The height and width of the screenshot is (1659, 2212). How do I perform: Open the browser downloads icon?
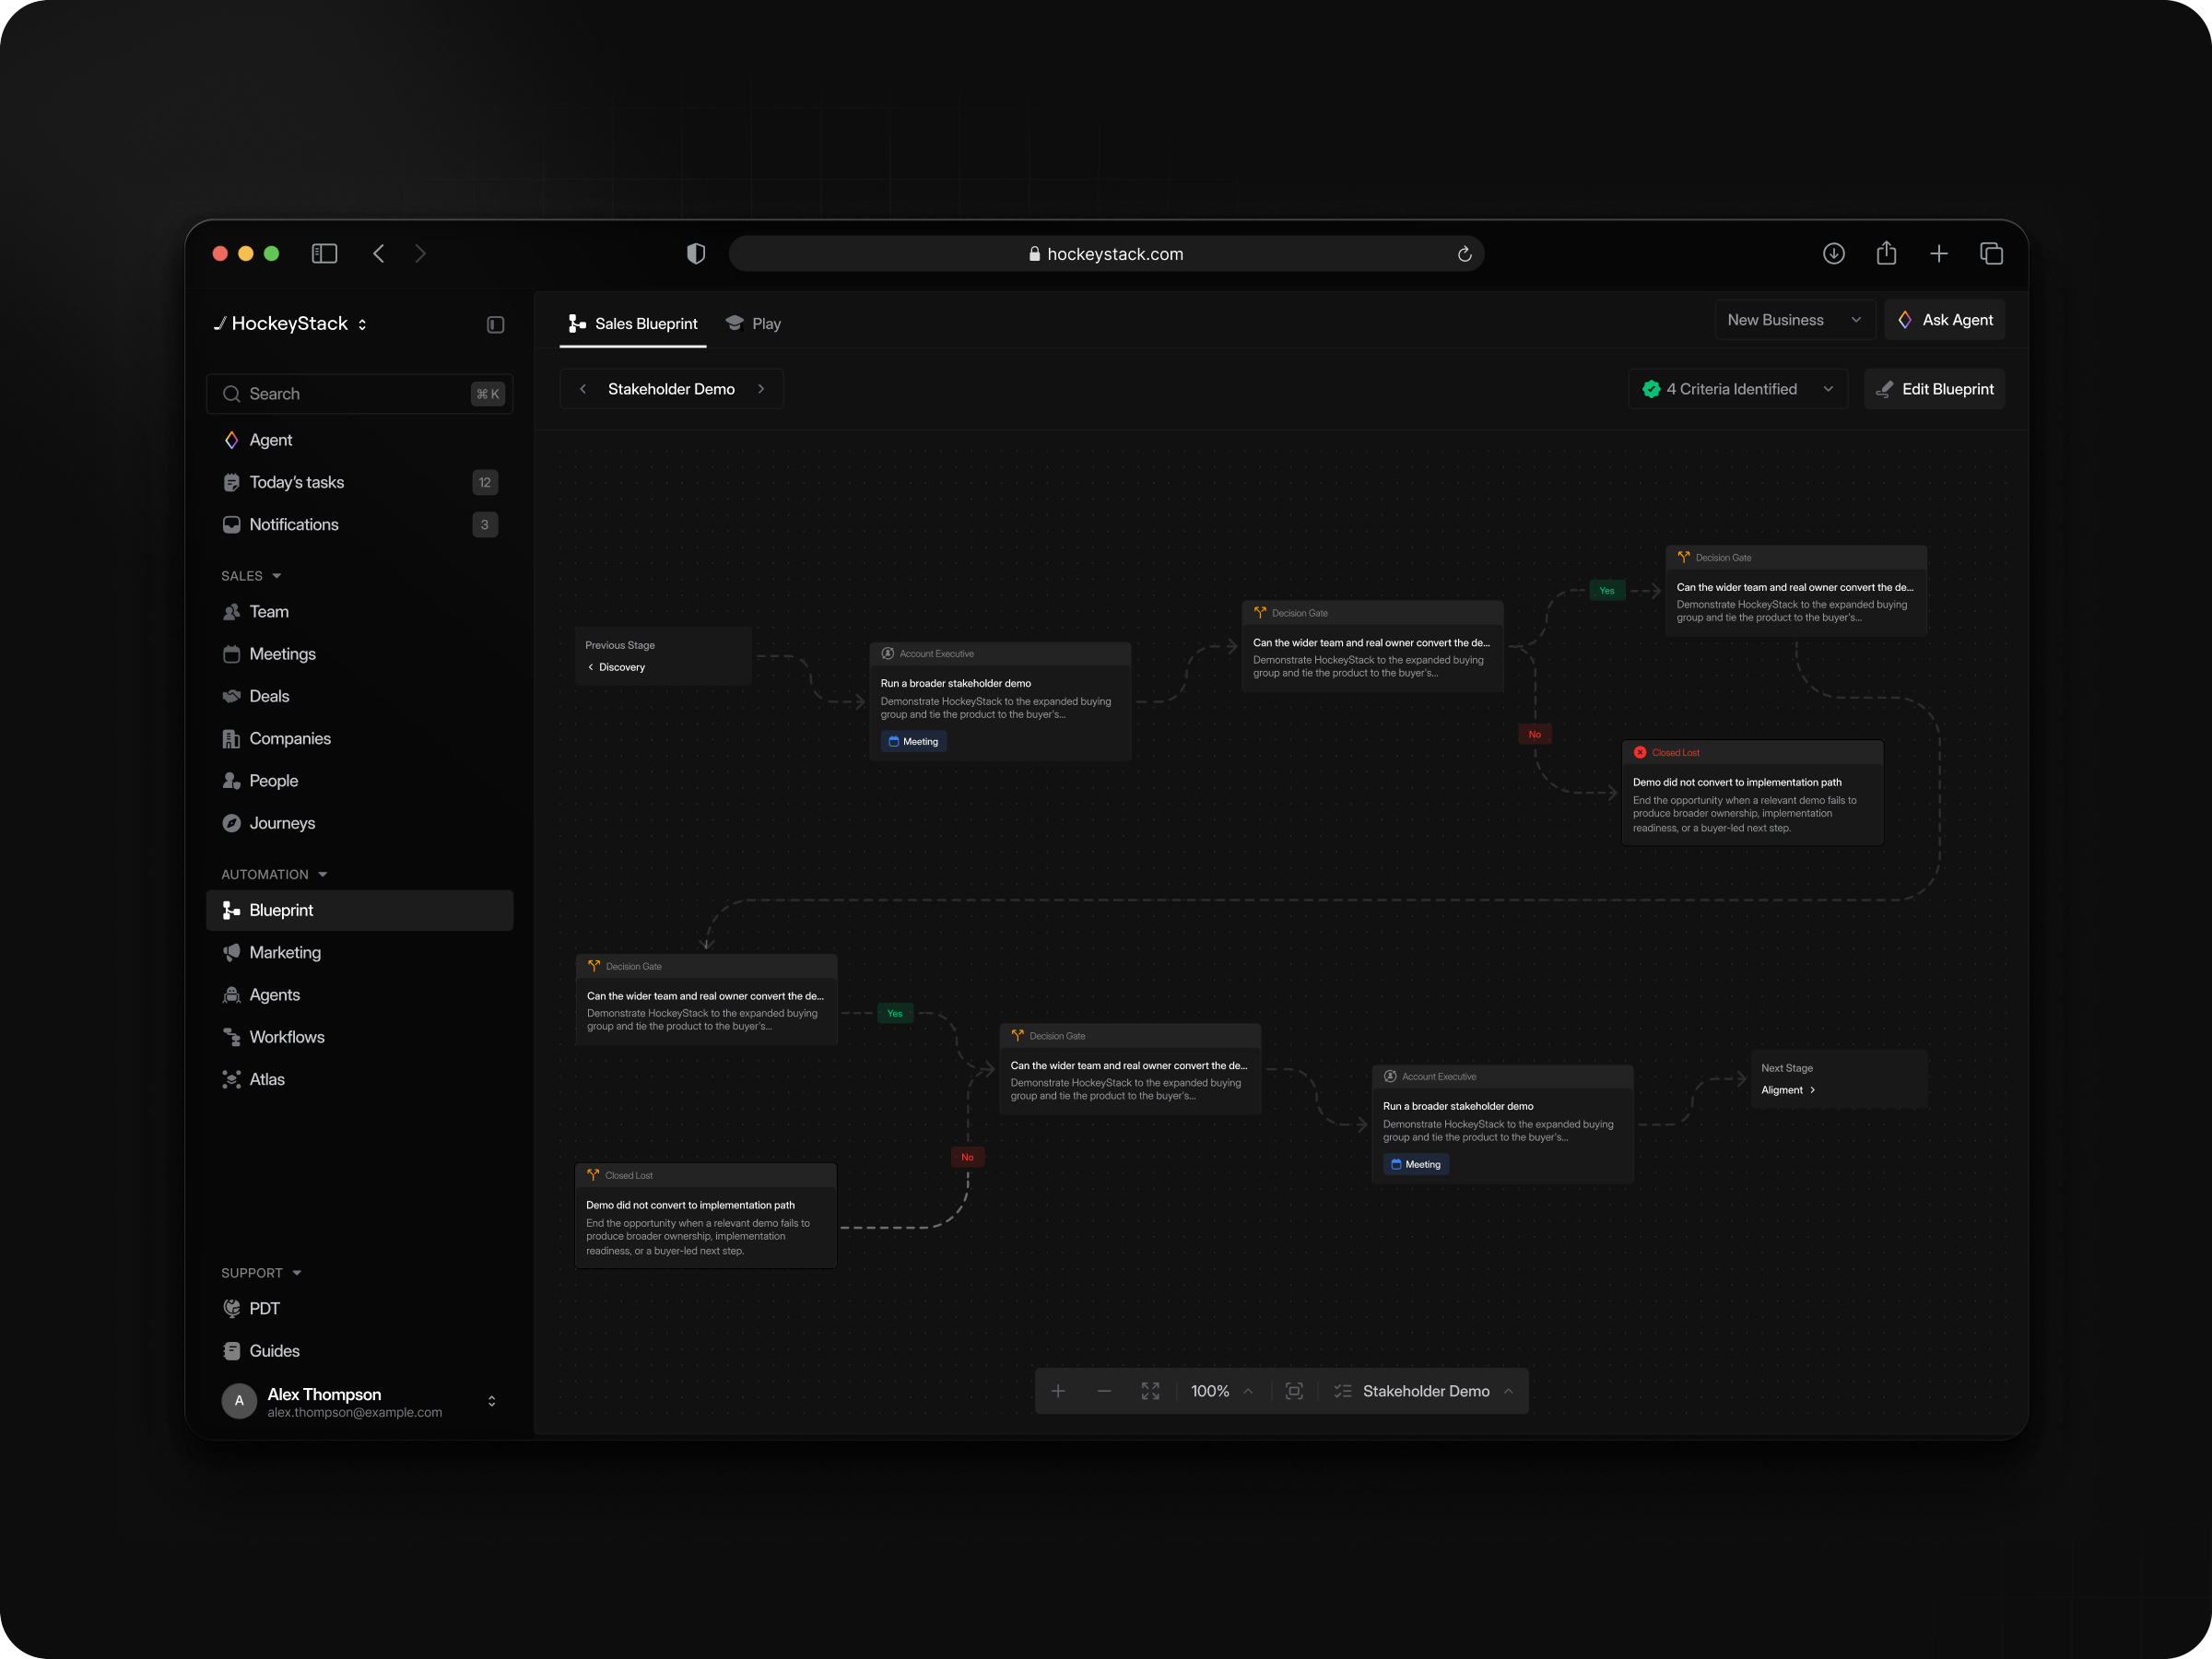[1833, 253]
